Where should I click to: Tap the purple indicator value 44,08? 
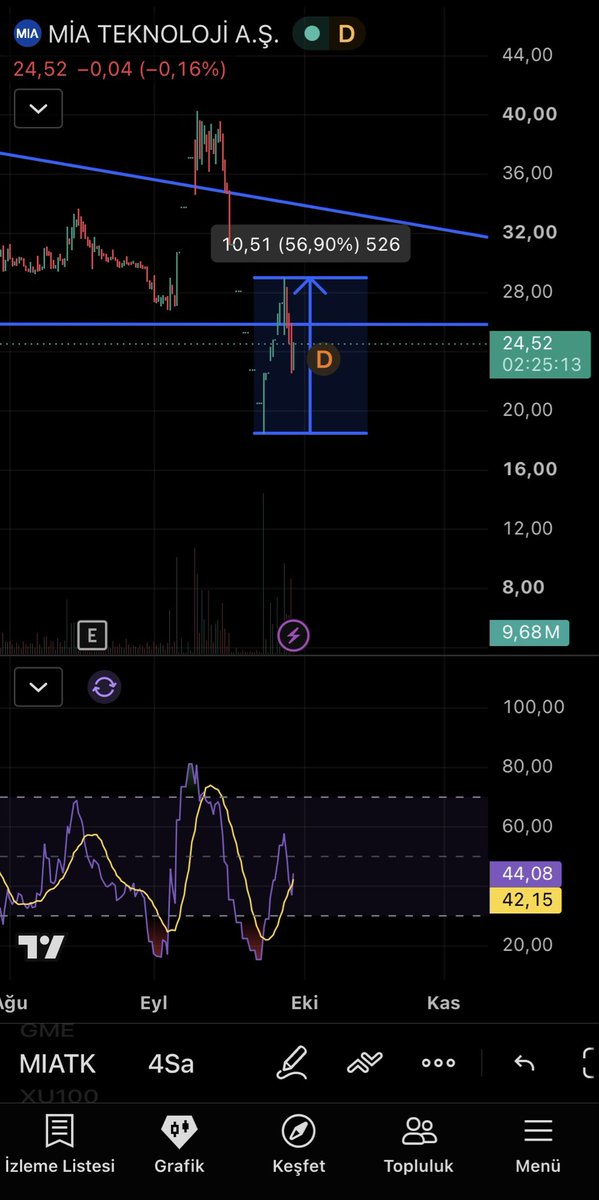coord(526,874)
